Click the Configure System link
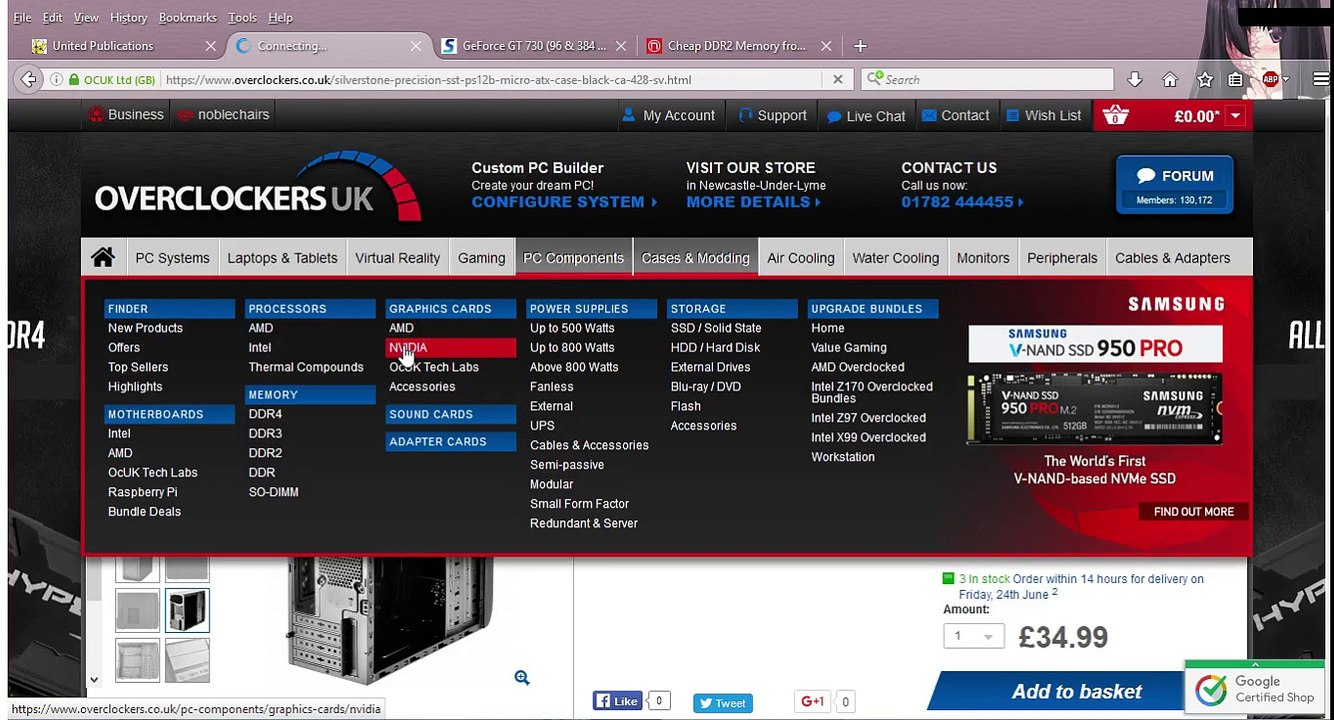The width and height of the screenshot is (1334, 720). click(x=564, y=202)
